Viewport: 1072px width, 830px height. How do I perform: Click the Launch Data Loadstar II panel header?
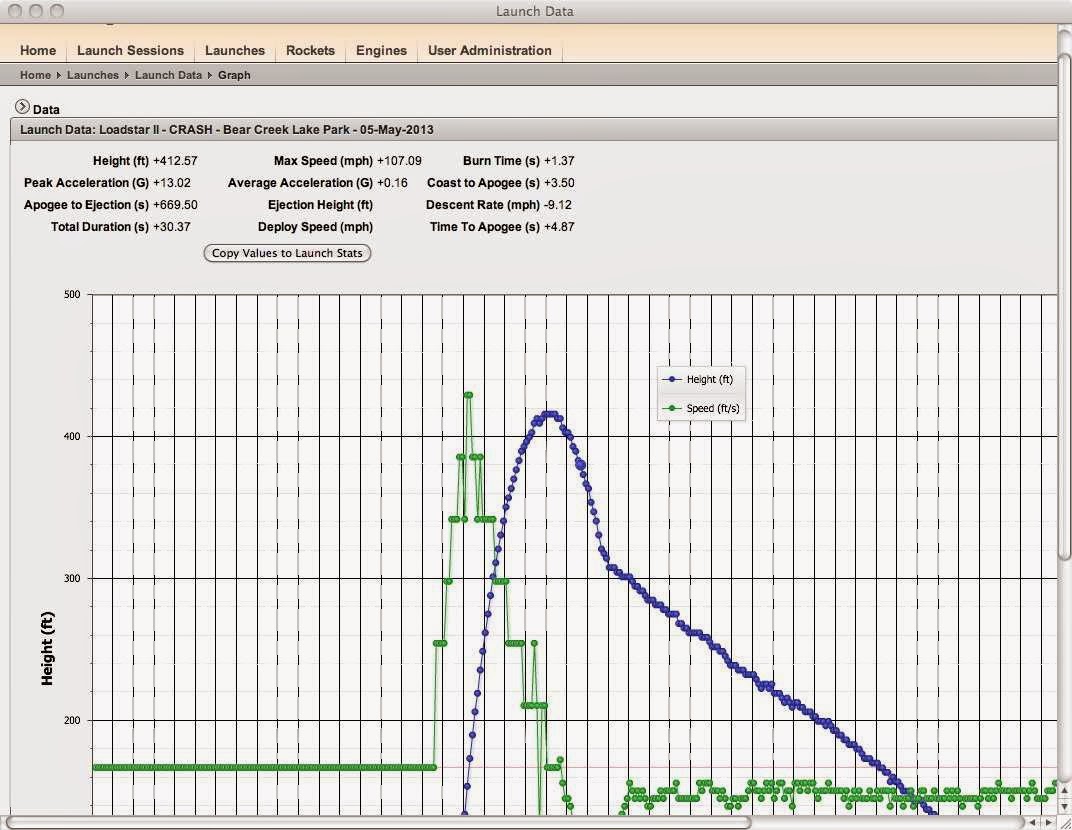pyautogui.click(x=534, y=130)
